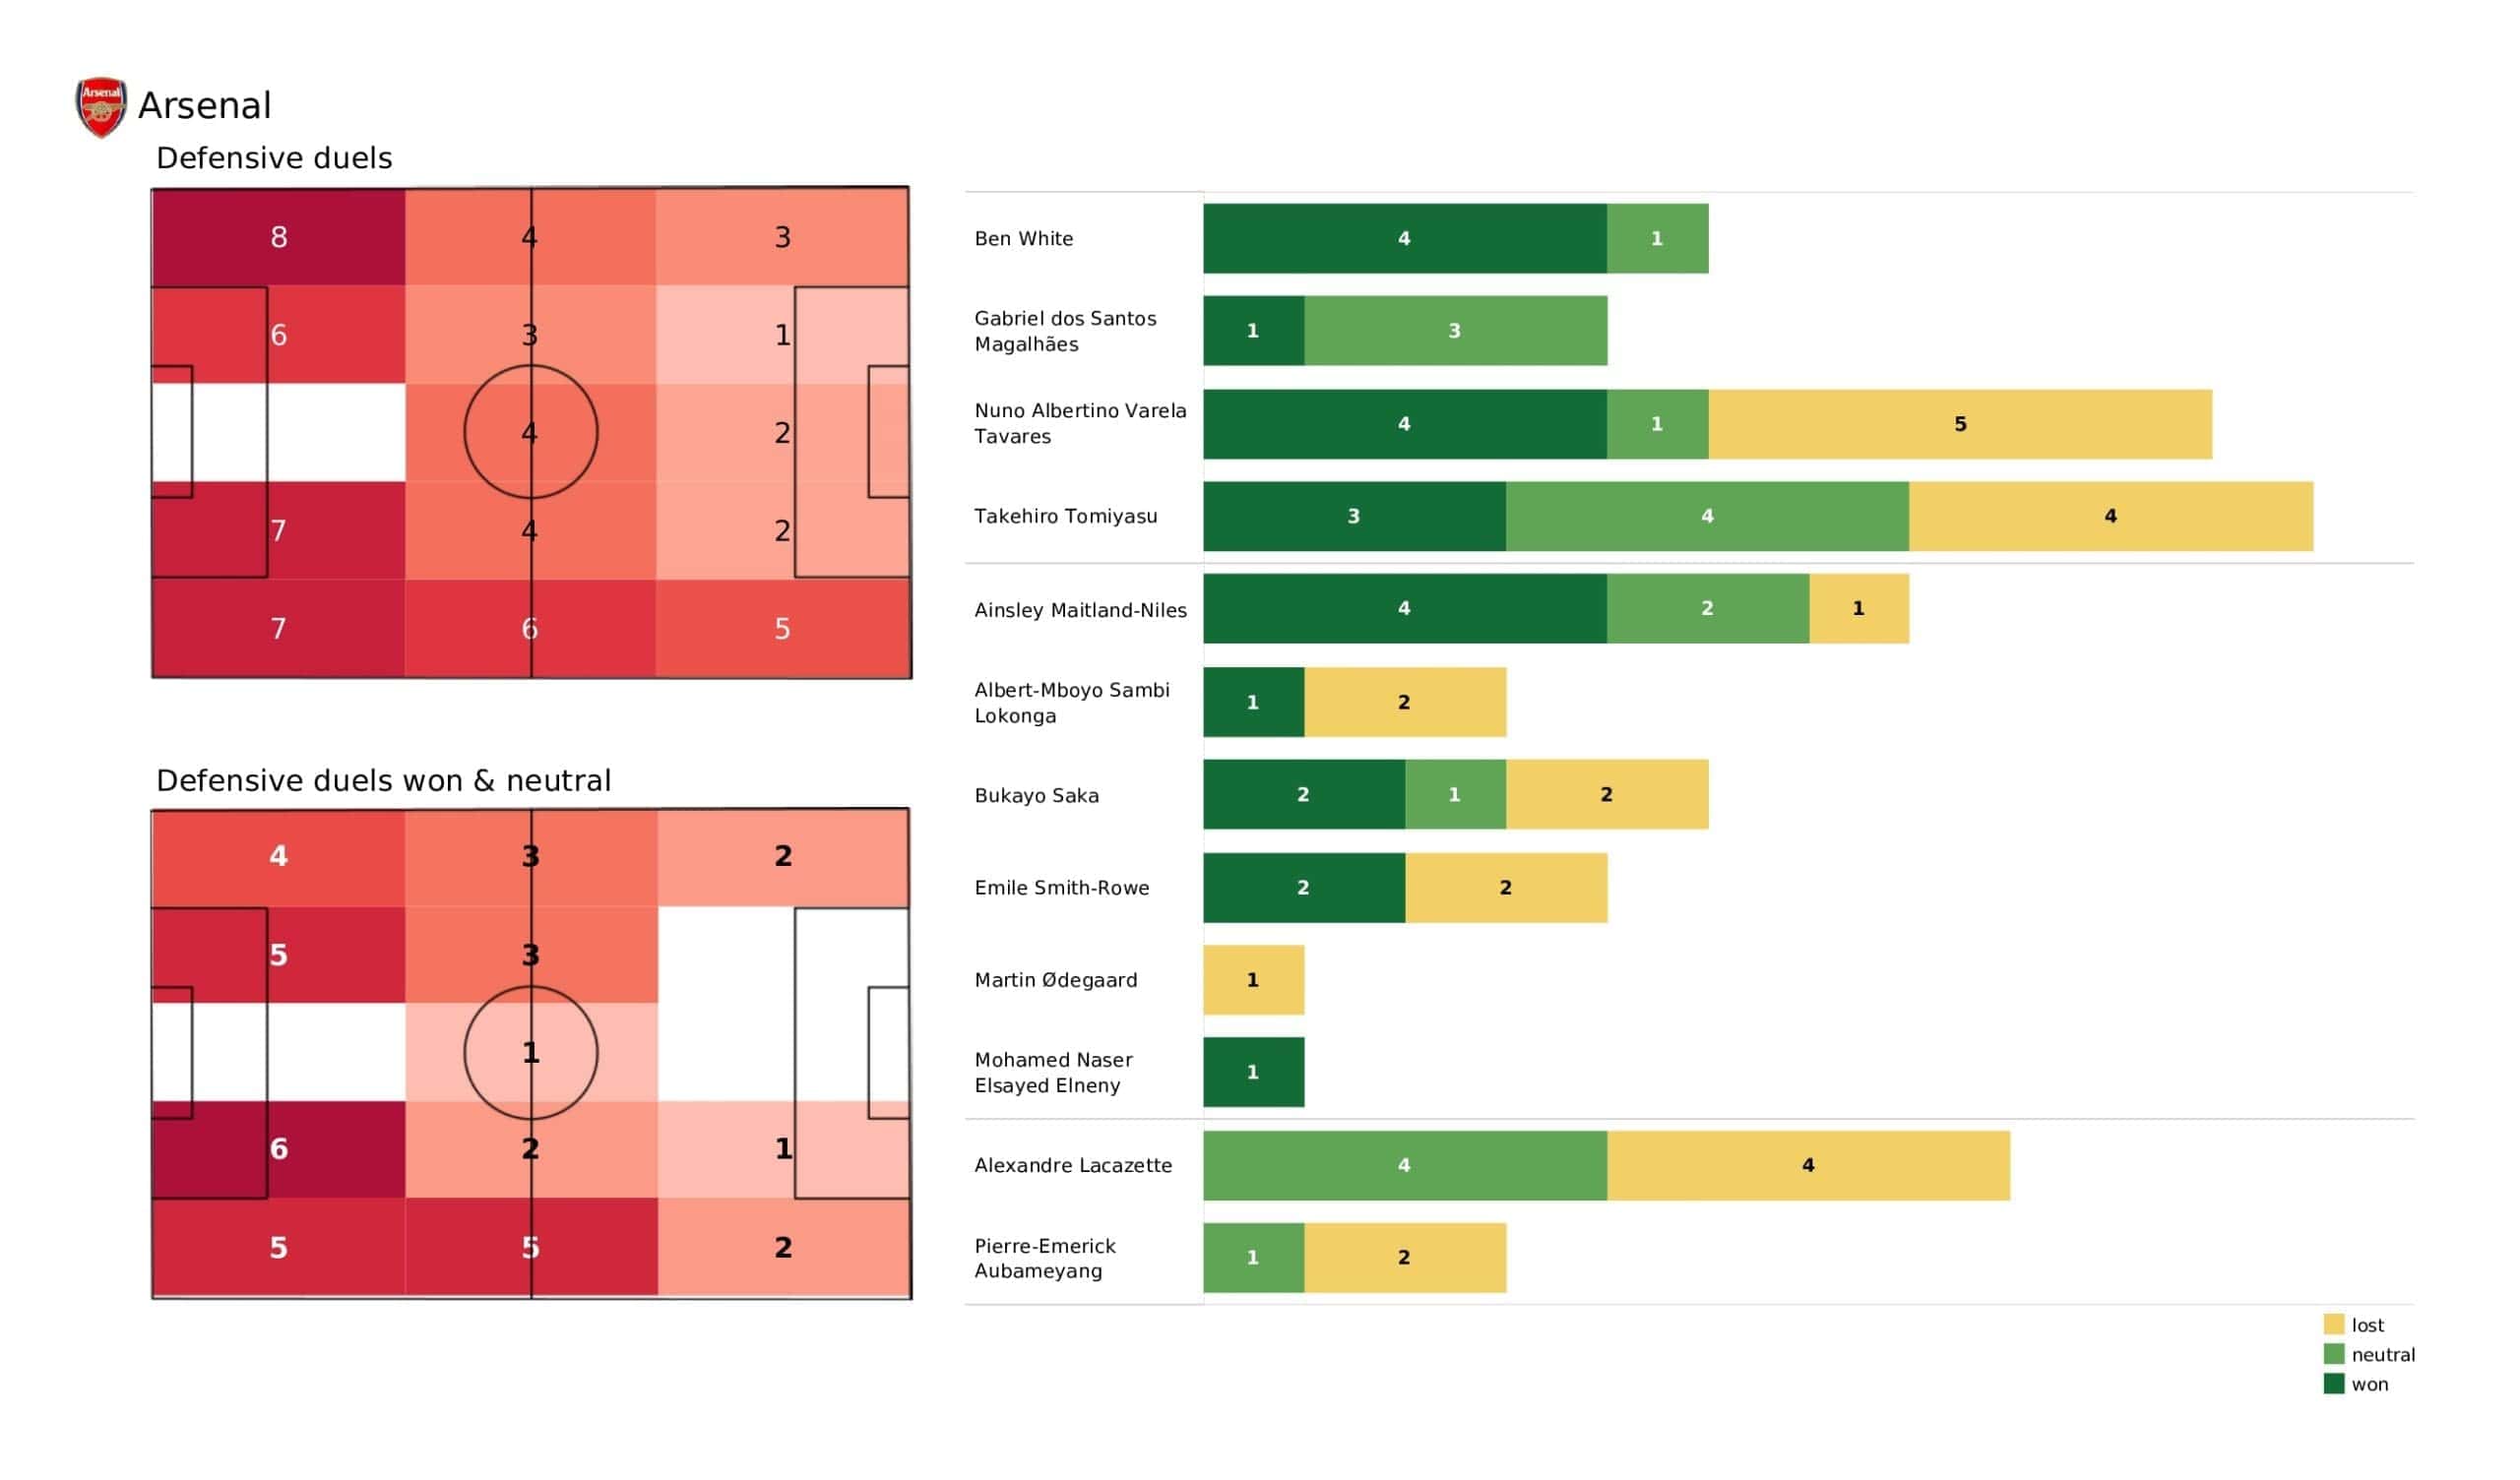The height and width of the screenshot is (1480, 2520).
Task: Click center circle cell in upper heatmap
Action: [530, 432]
